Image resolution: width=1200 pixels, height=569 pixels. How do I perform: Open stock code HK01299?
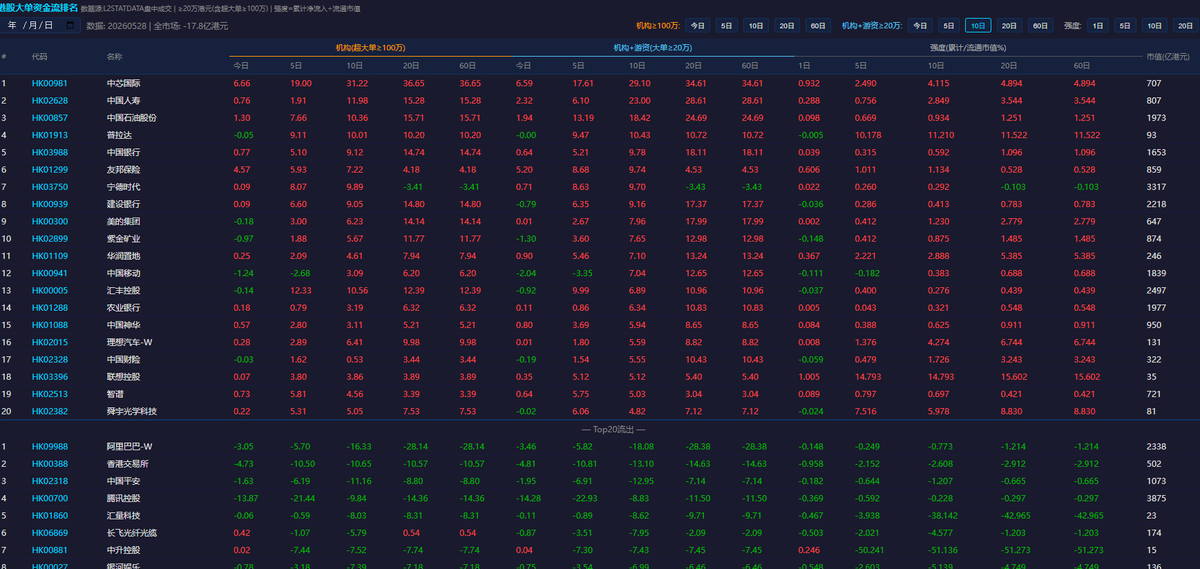click(x=50, y=169)
